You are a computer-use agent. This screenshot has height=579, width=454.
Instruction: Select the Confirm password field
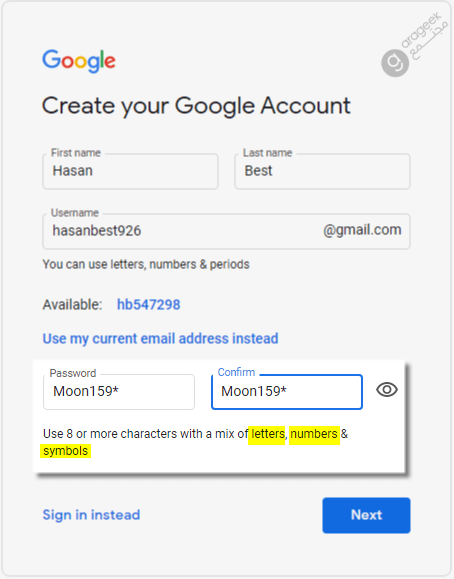287,392
